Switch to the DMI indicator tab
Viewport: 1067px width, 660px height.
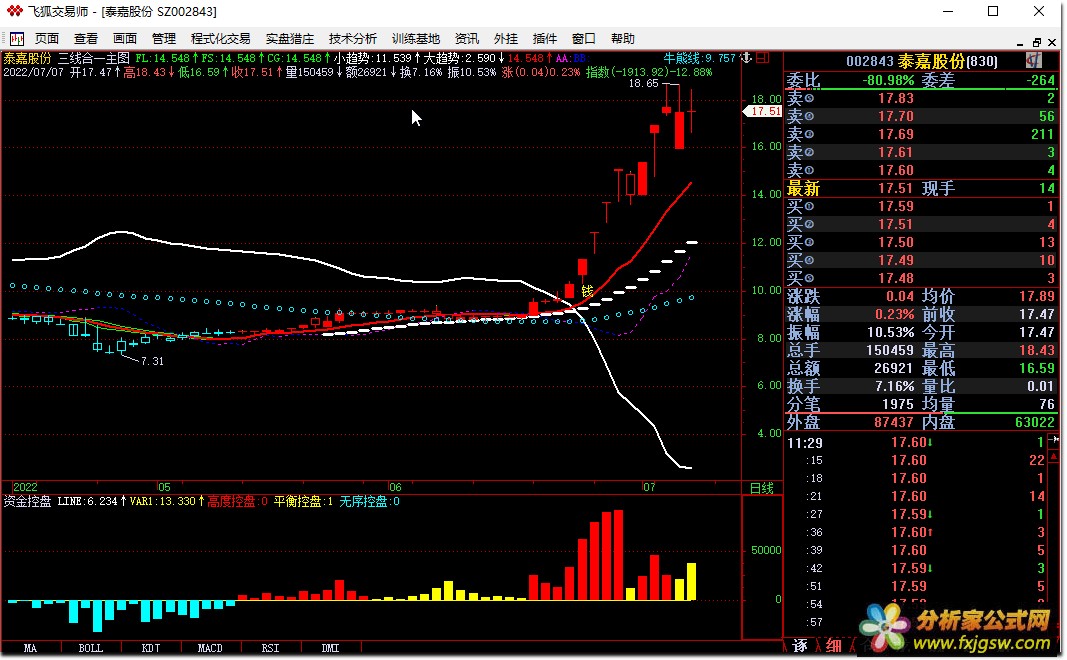coord(330,648)
